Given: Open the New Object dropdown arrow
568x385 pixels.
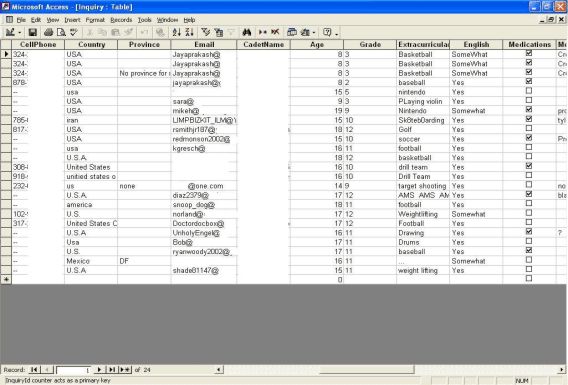Looking at the screenshot, I should 314,33.
